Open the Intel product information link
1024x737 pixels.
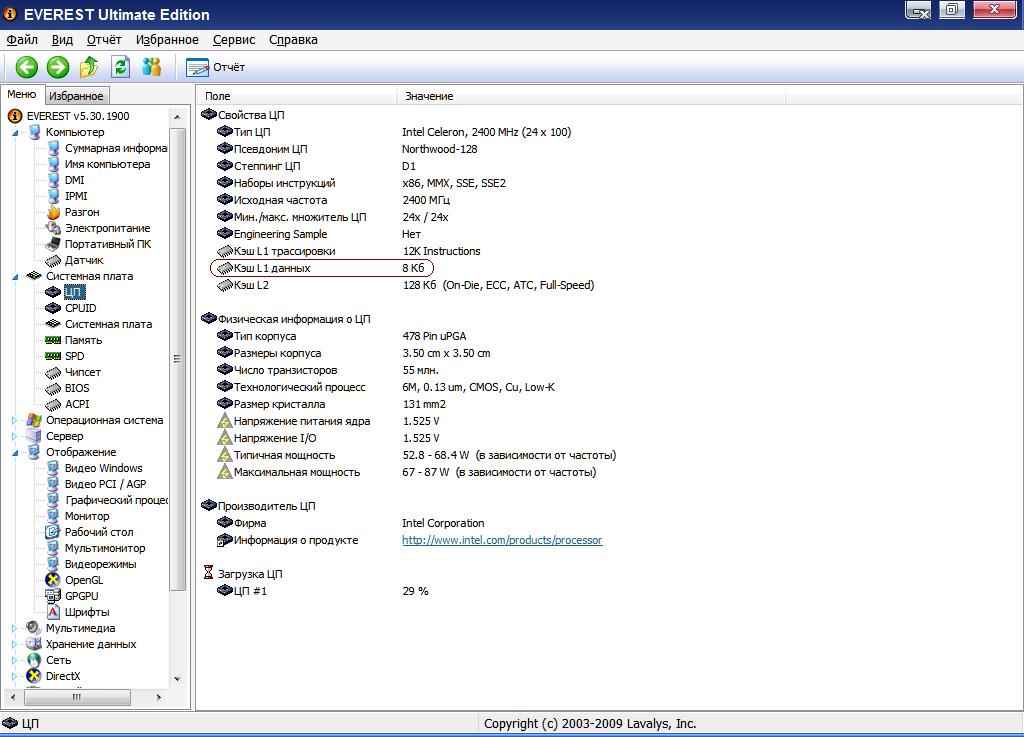click(502, 541)
